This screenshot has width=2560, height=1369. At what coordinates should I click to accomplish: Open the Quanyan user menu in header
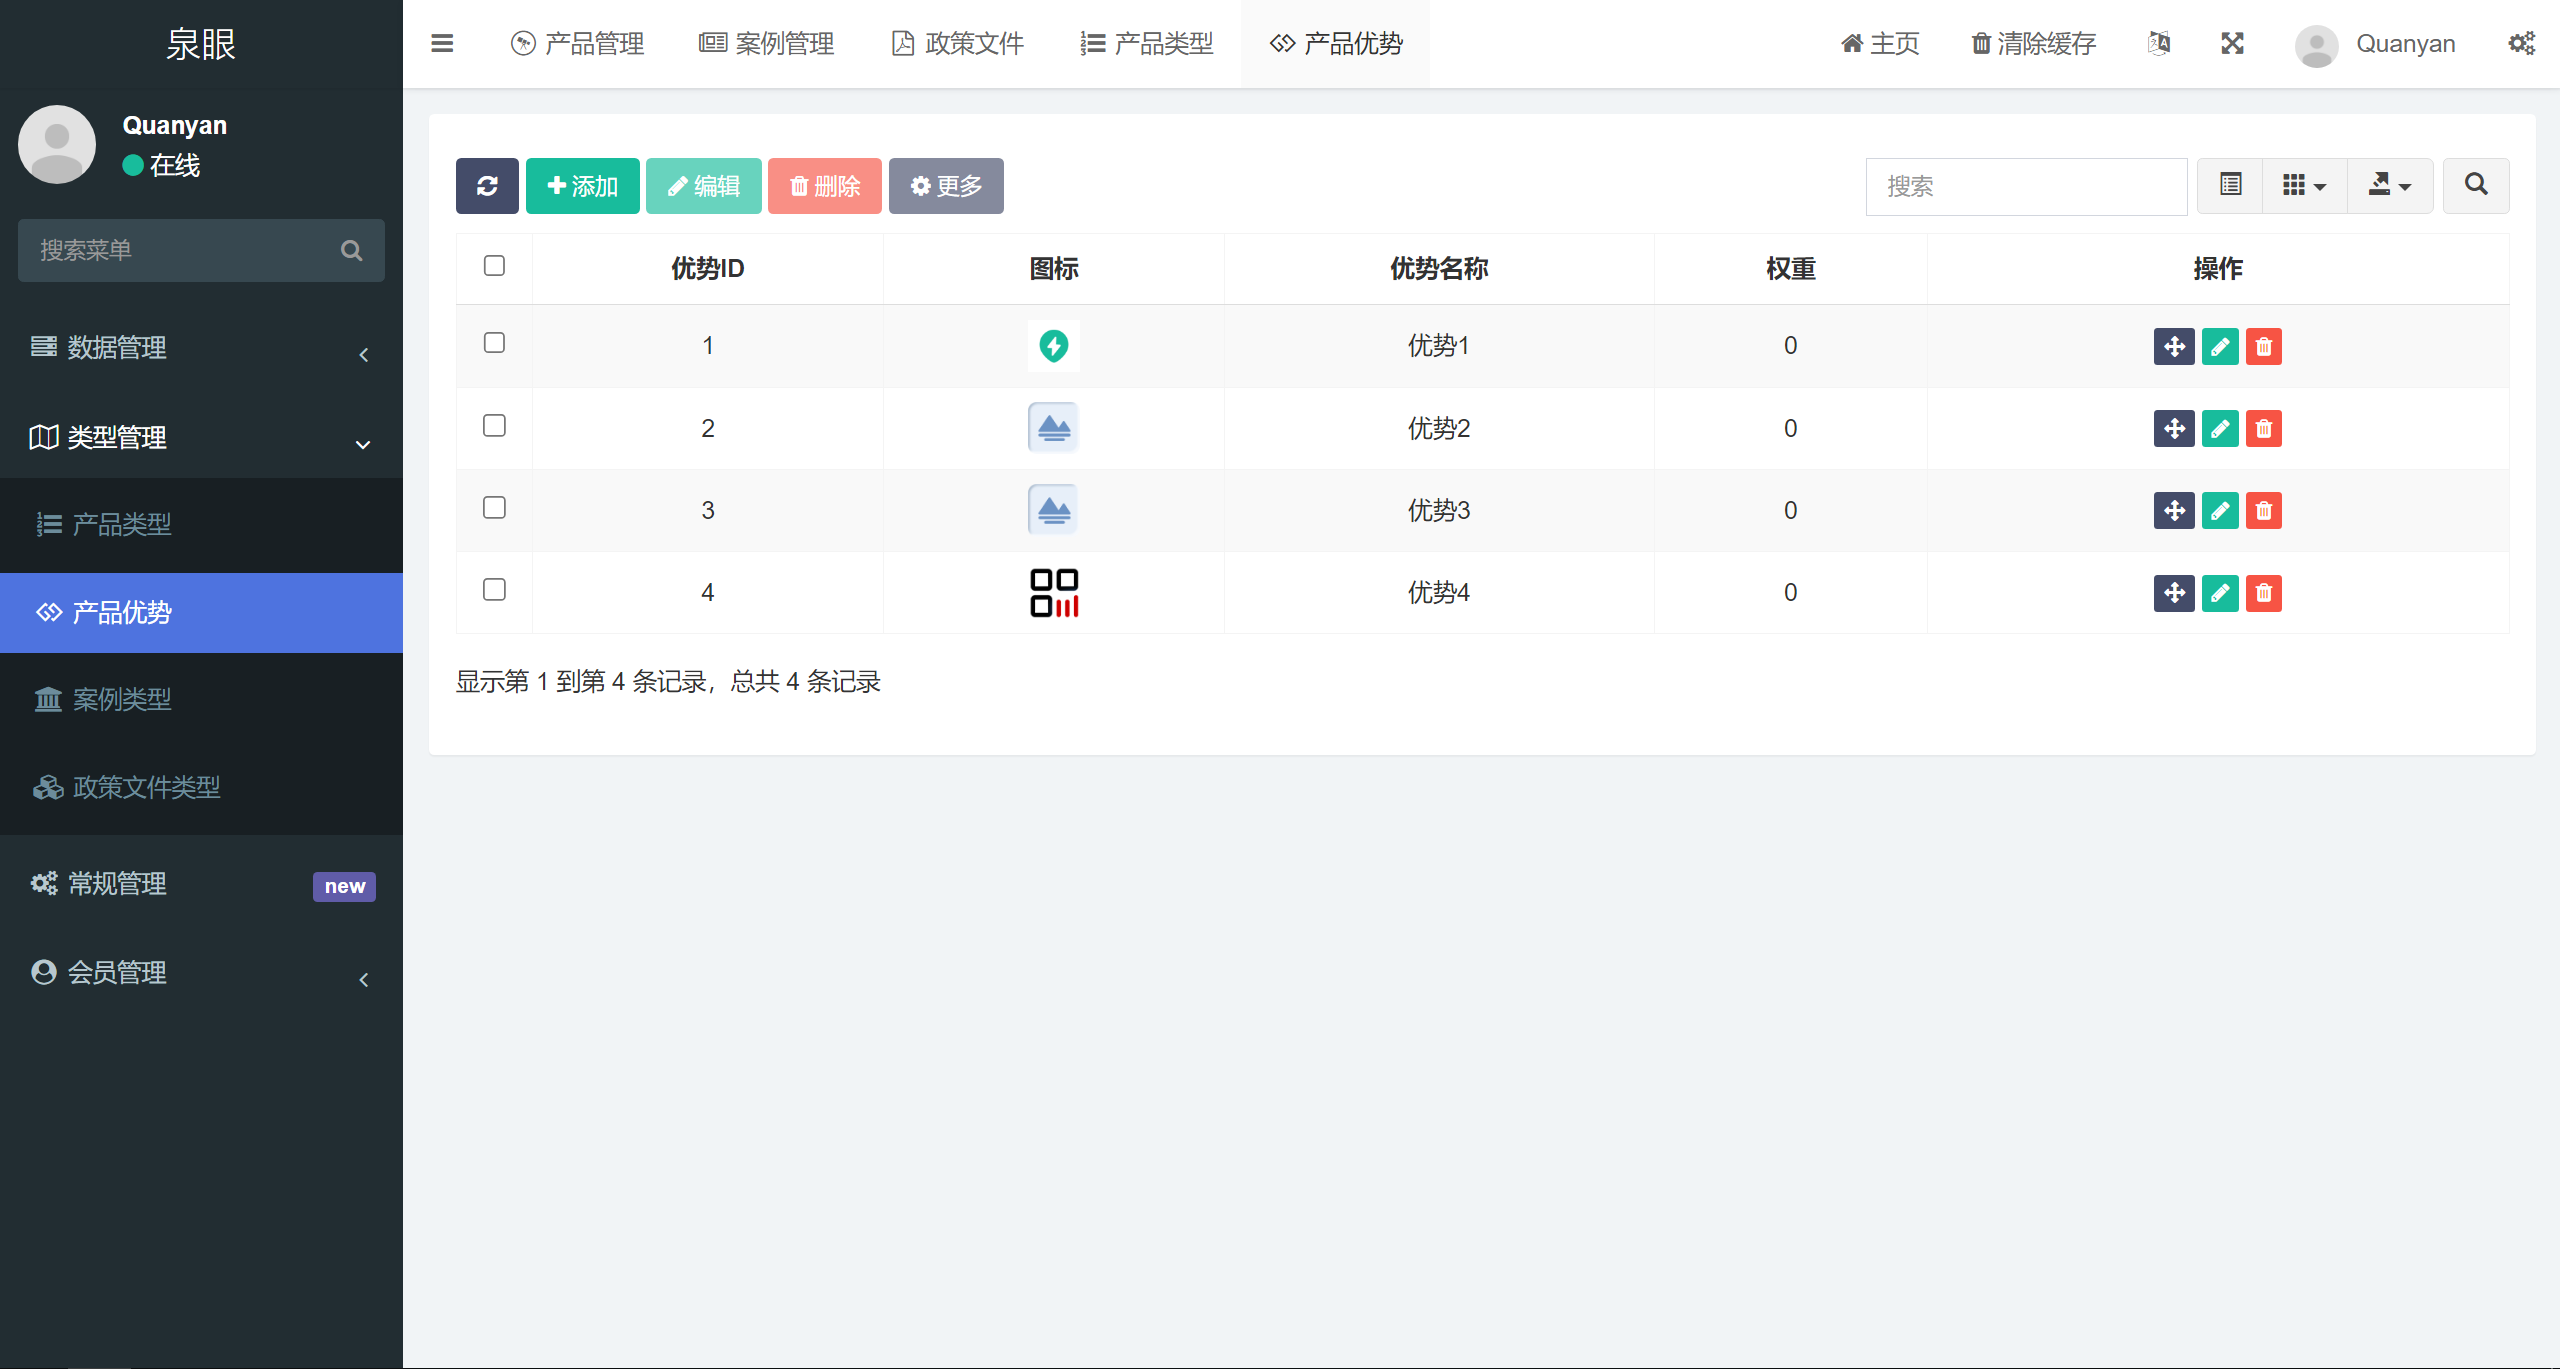point(2375,44)
